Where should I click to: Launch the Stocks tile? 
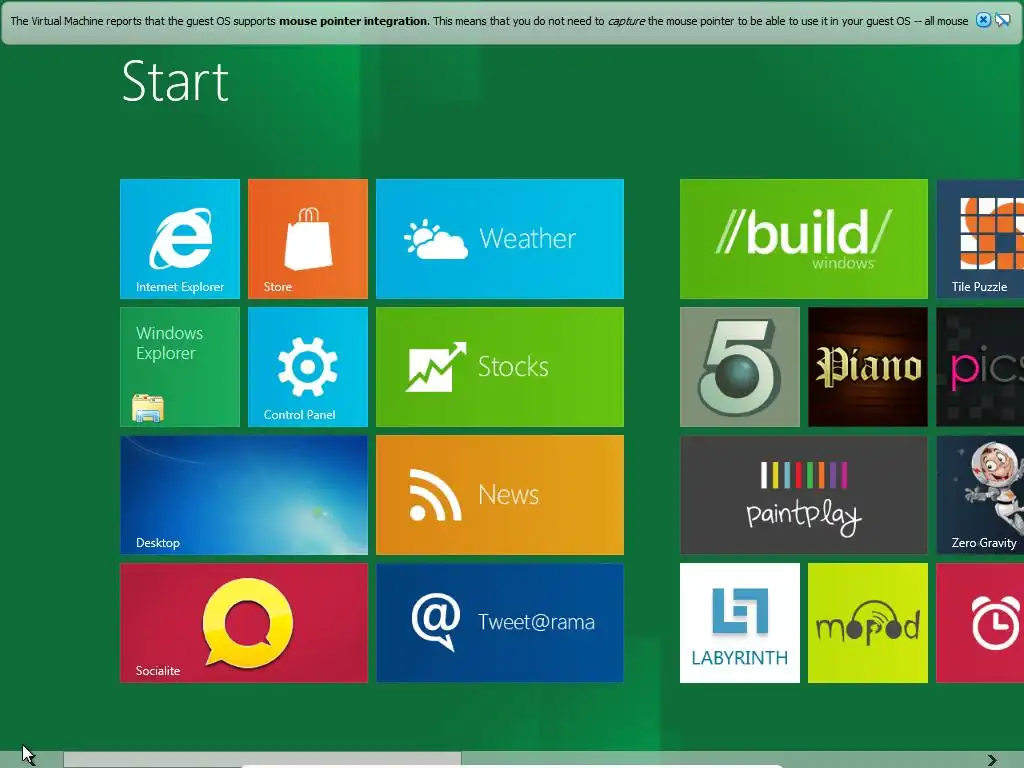click(x=500, y=367)
